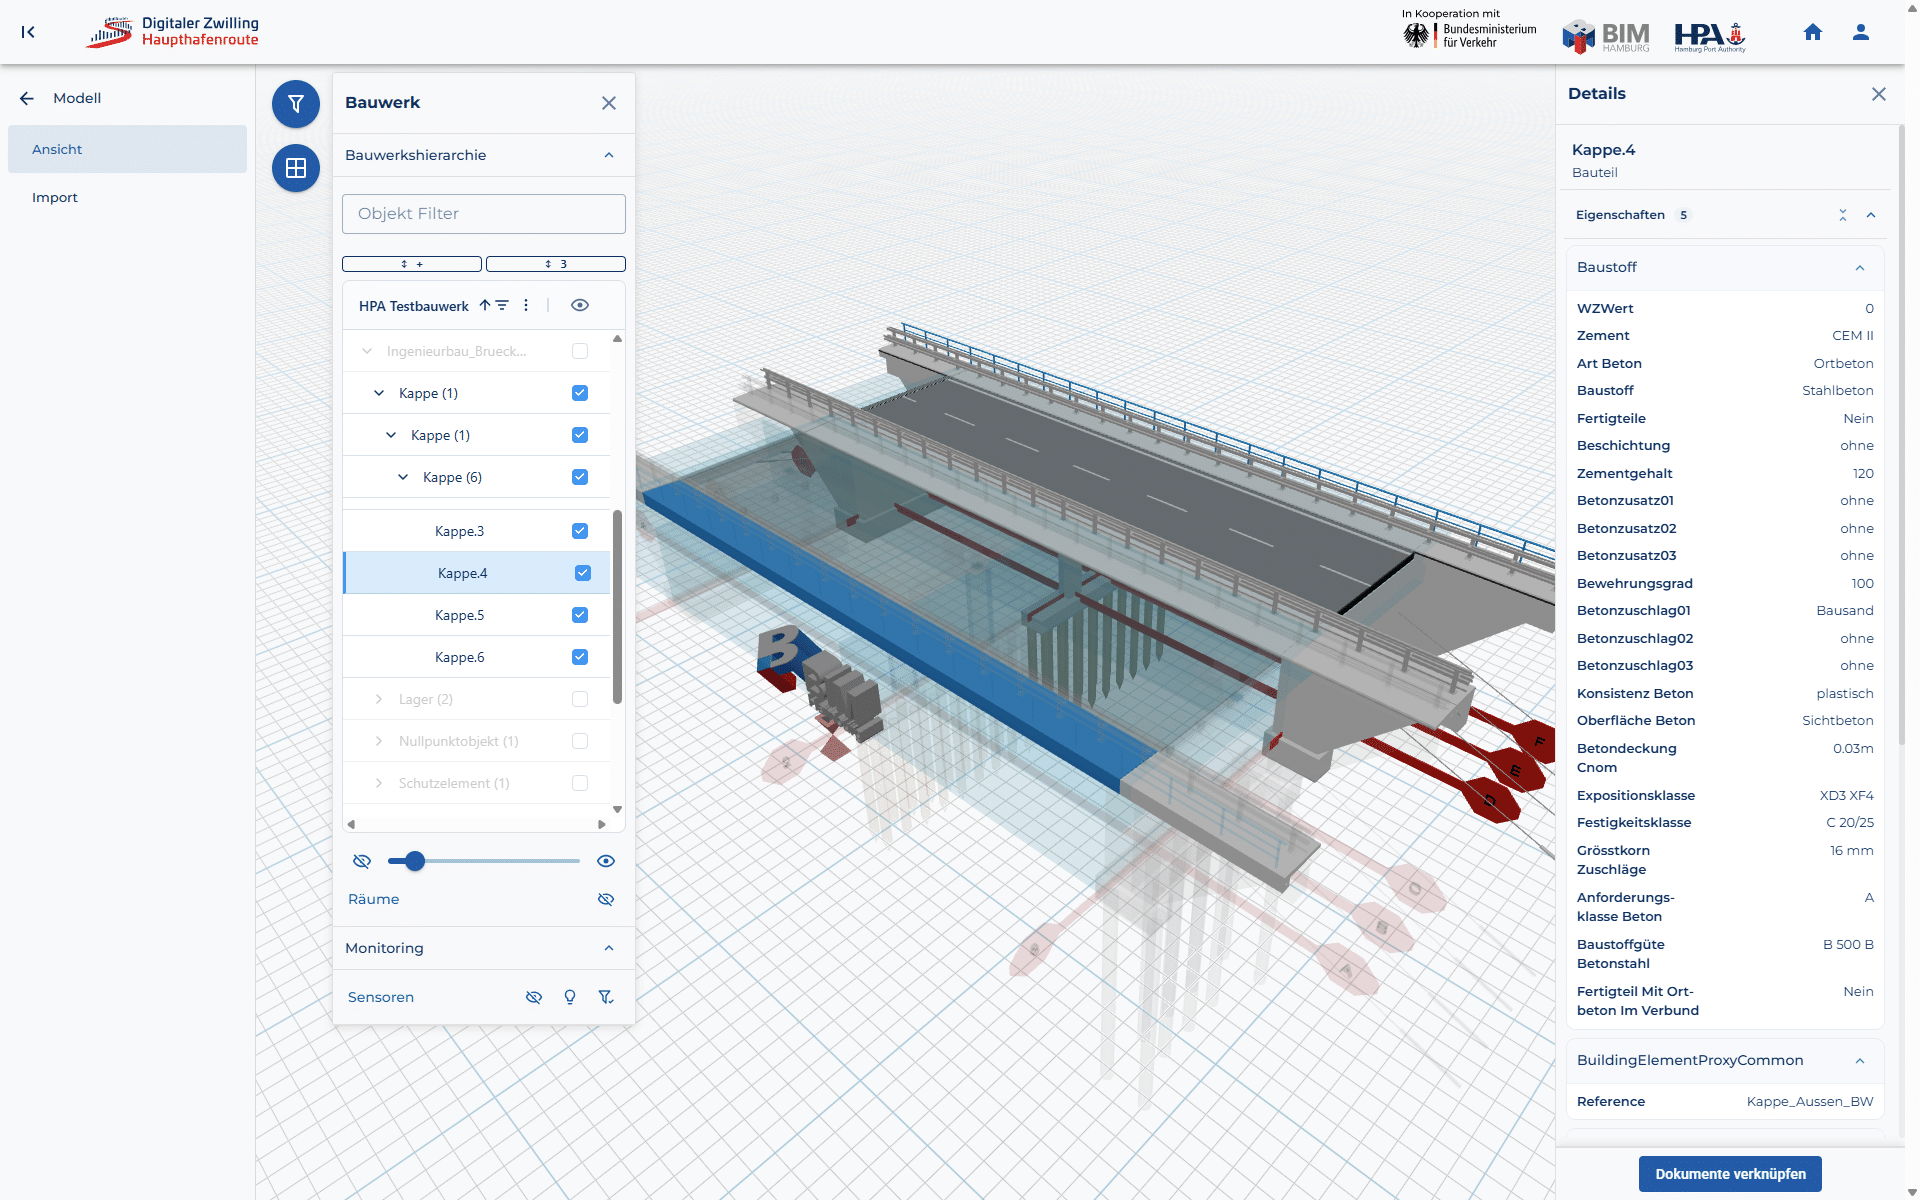This screenshot has height=1200, width=1920.
Task: Expand the Nullpunktobjekt (1) tree node
Action: (x=379, y=741)
